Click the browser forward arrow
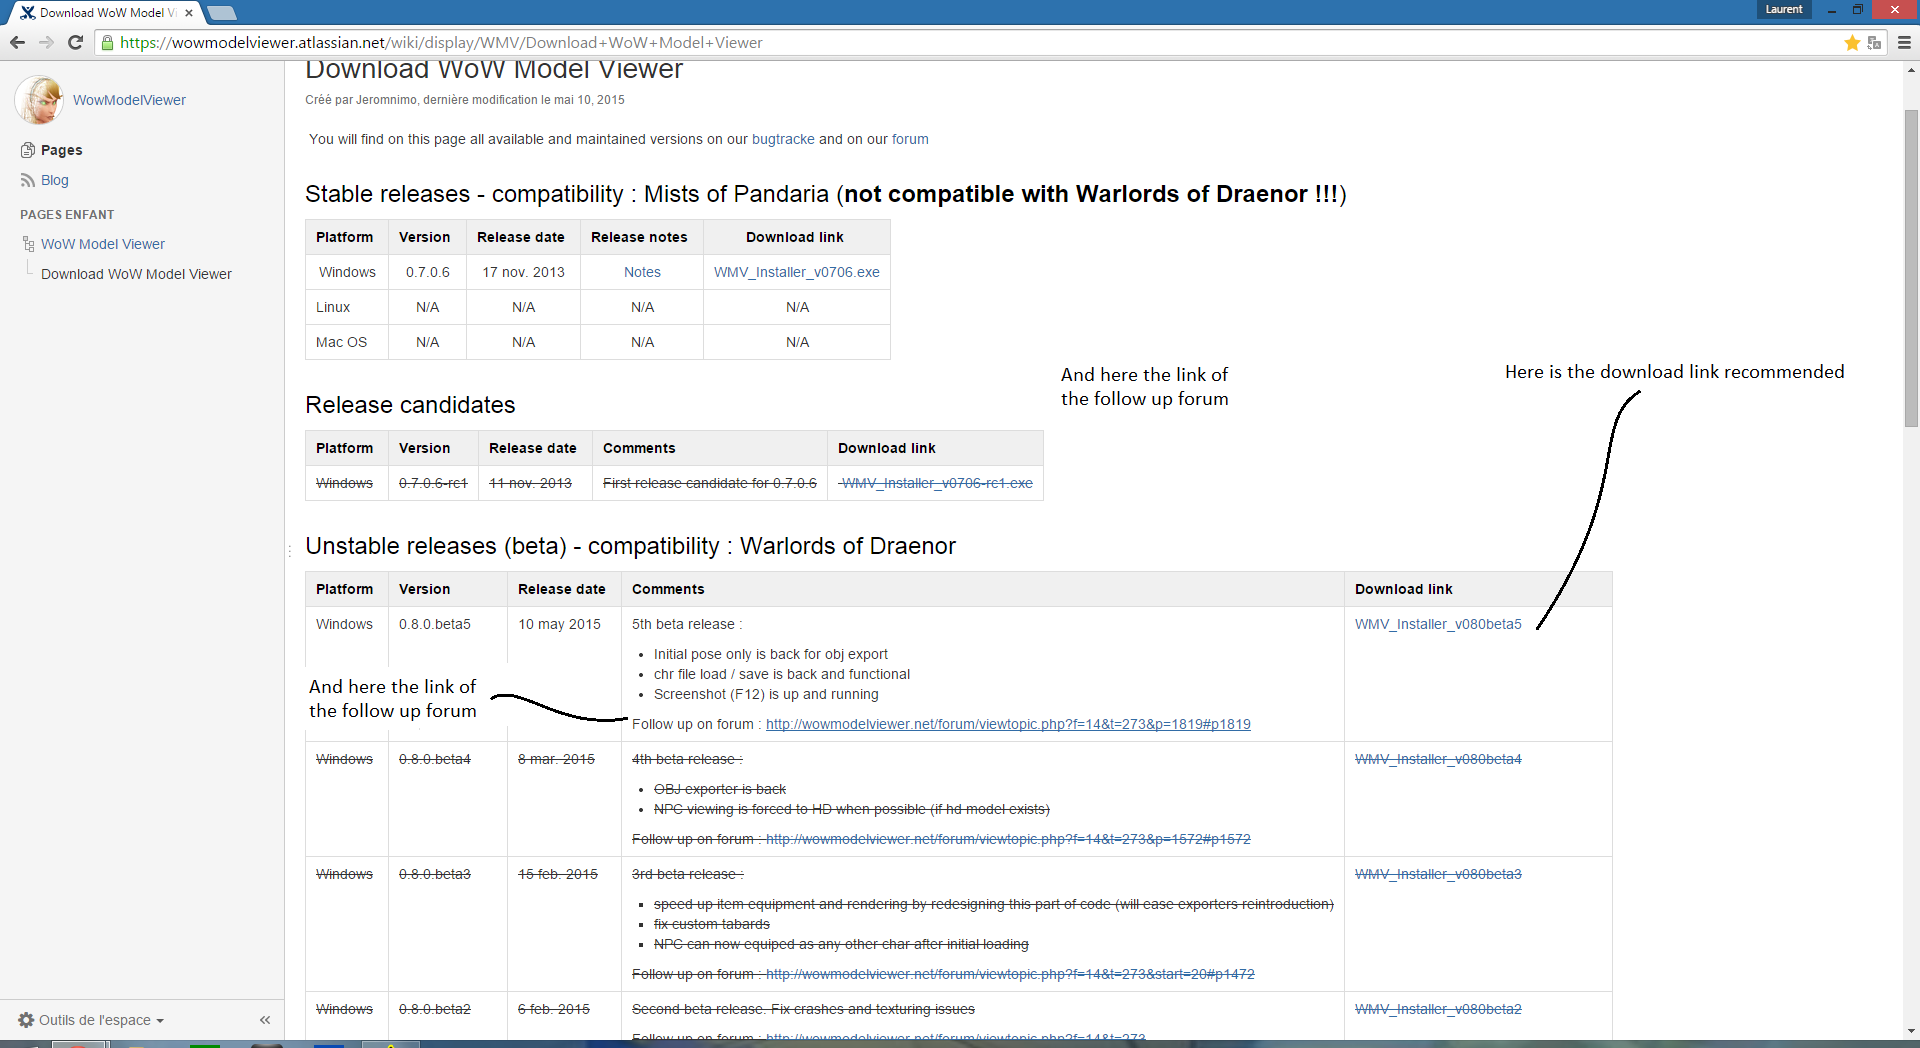The image size is (1920, 1048). click(x=46, y=42)
